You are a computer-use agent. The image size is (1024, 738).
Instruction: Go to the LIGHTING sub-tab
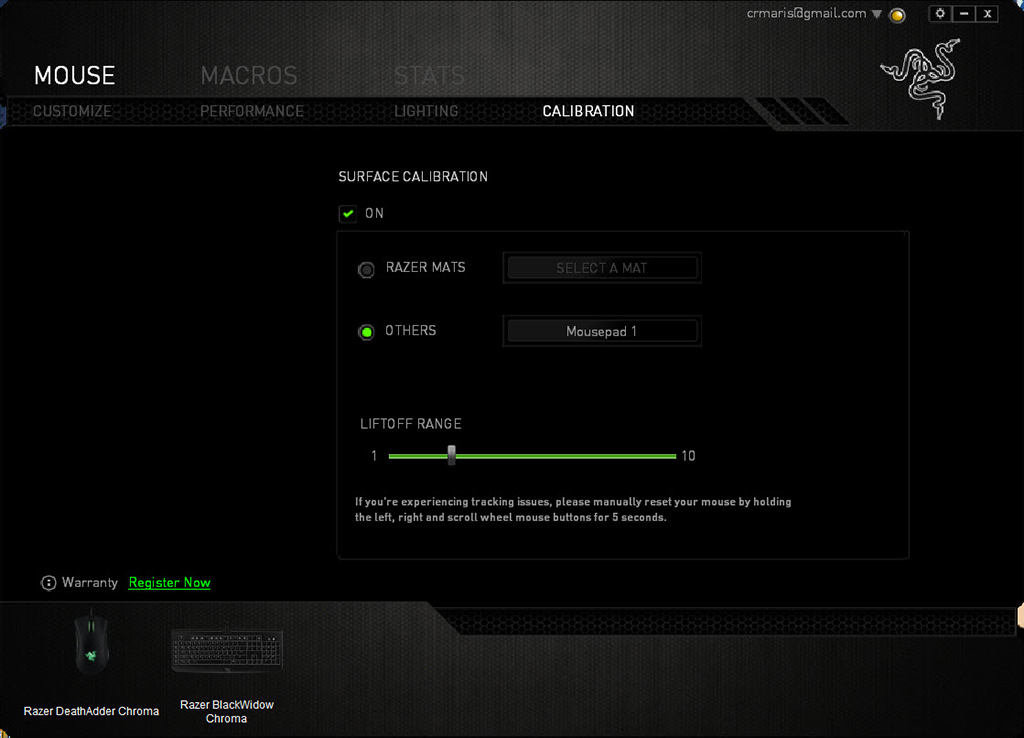[x=426, y=111]
